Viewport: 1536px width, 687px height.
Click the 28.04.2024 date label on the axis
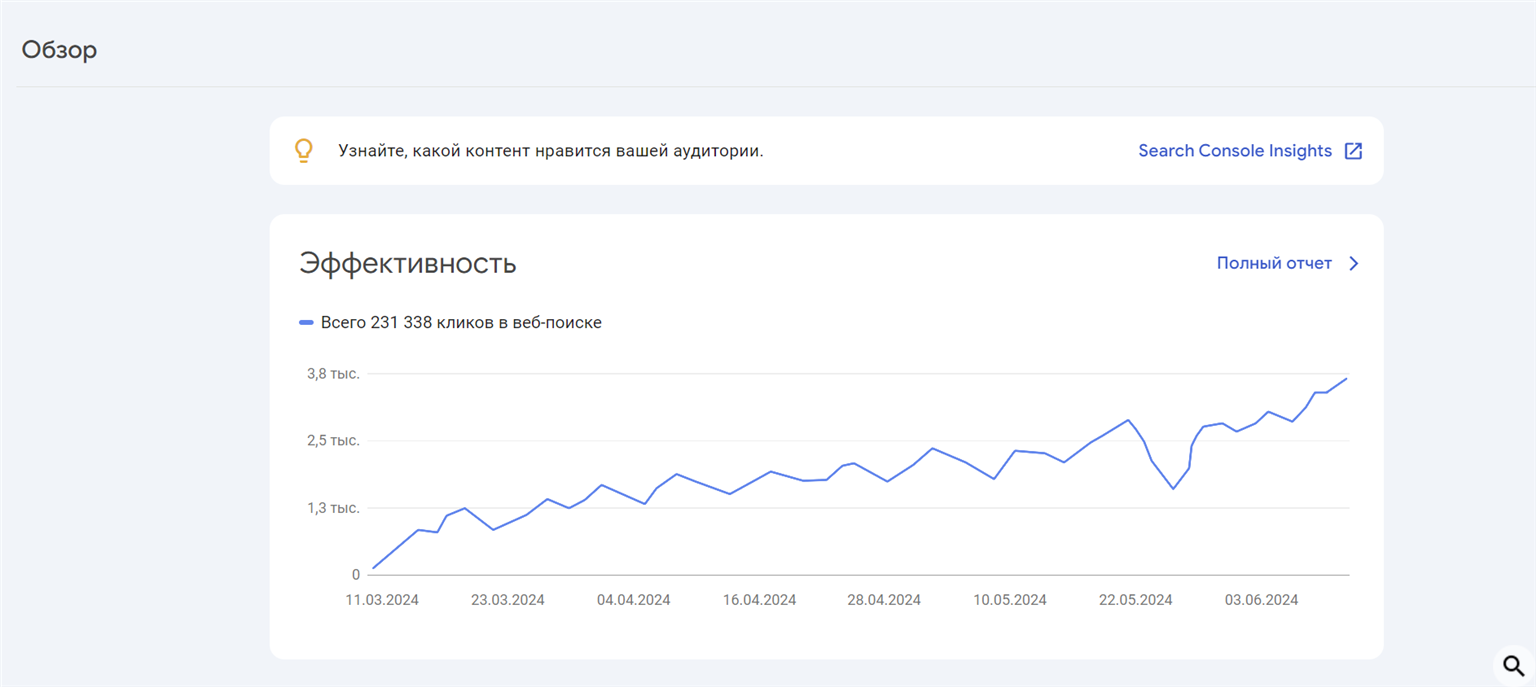pos(884,600)
